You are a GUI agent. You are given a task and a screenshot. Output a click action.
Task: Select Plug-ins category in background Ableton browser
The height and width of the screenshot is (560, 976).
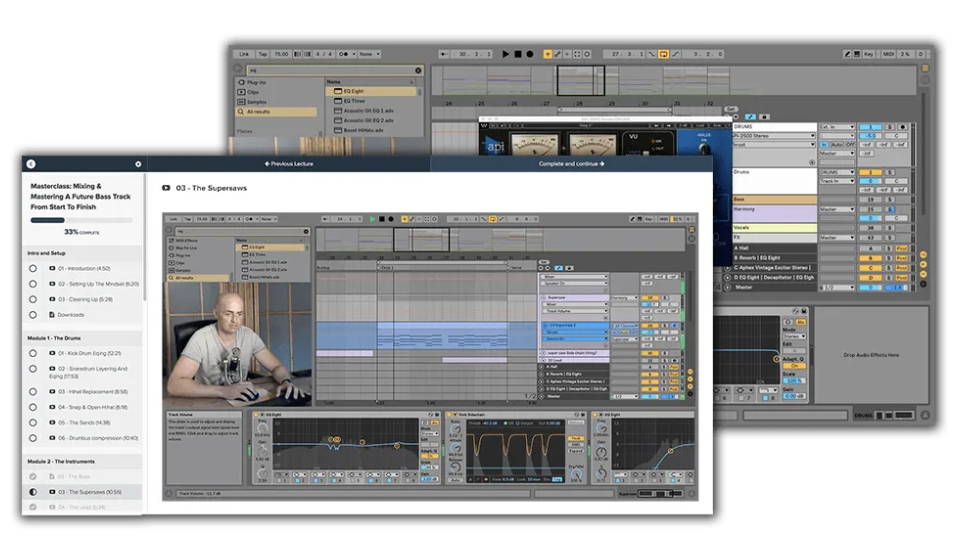[x=256, y=82]
